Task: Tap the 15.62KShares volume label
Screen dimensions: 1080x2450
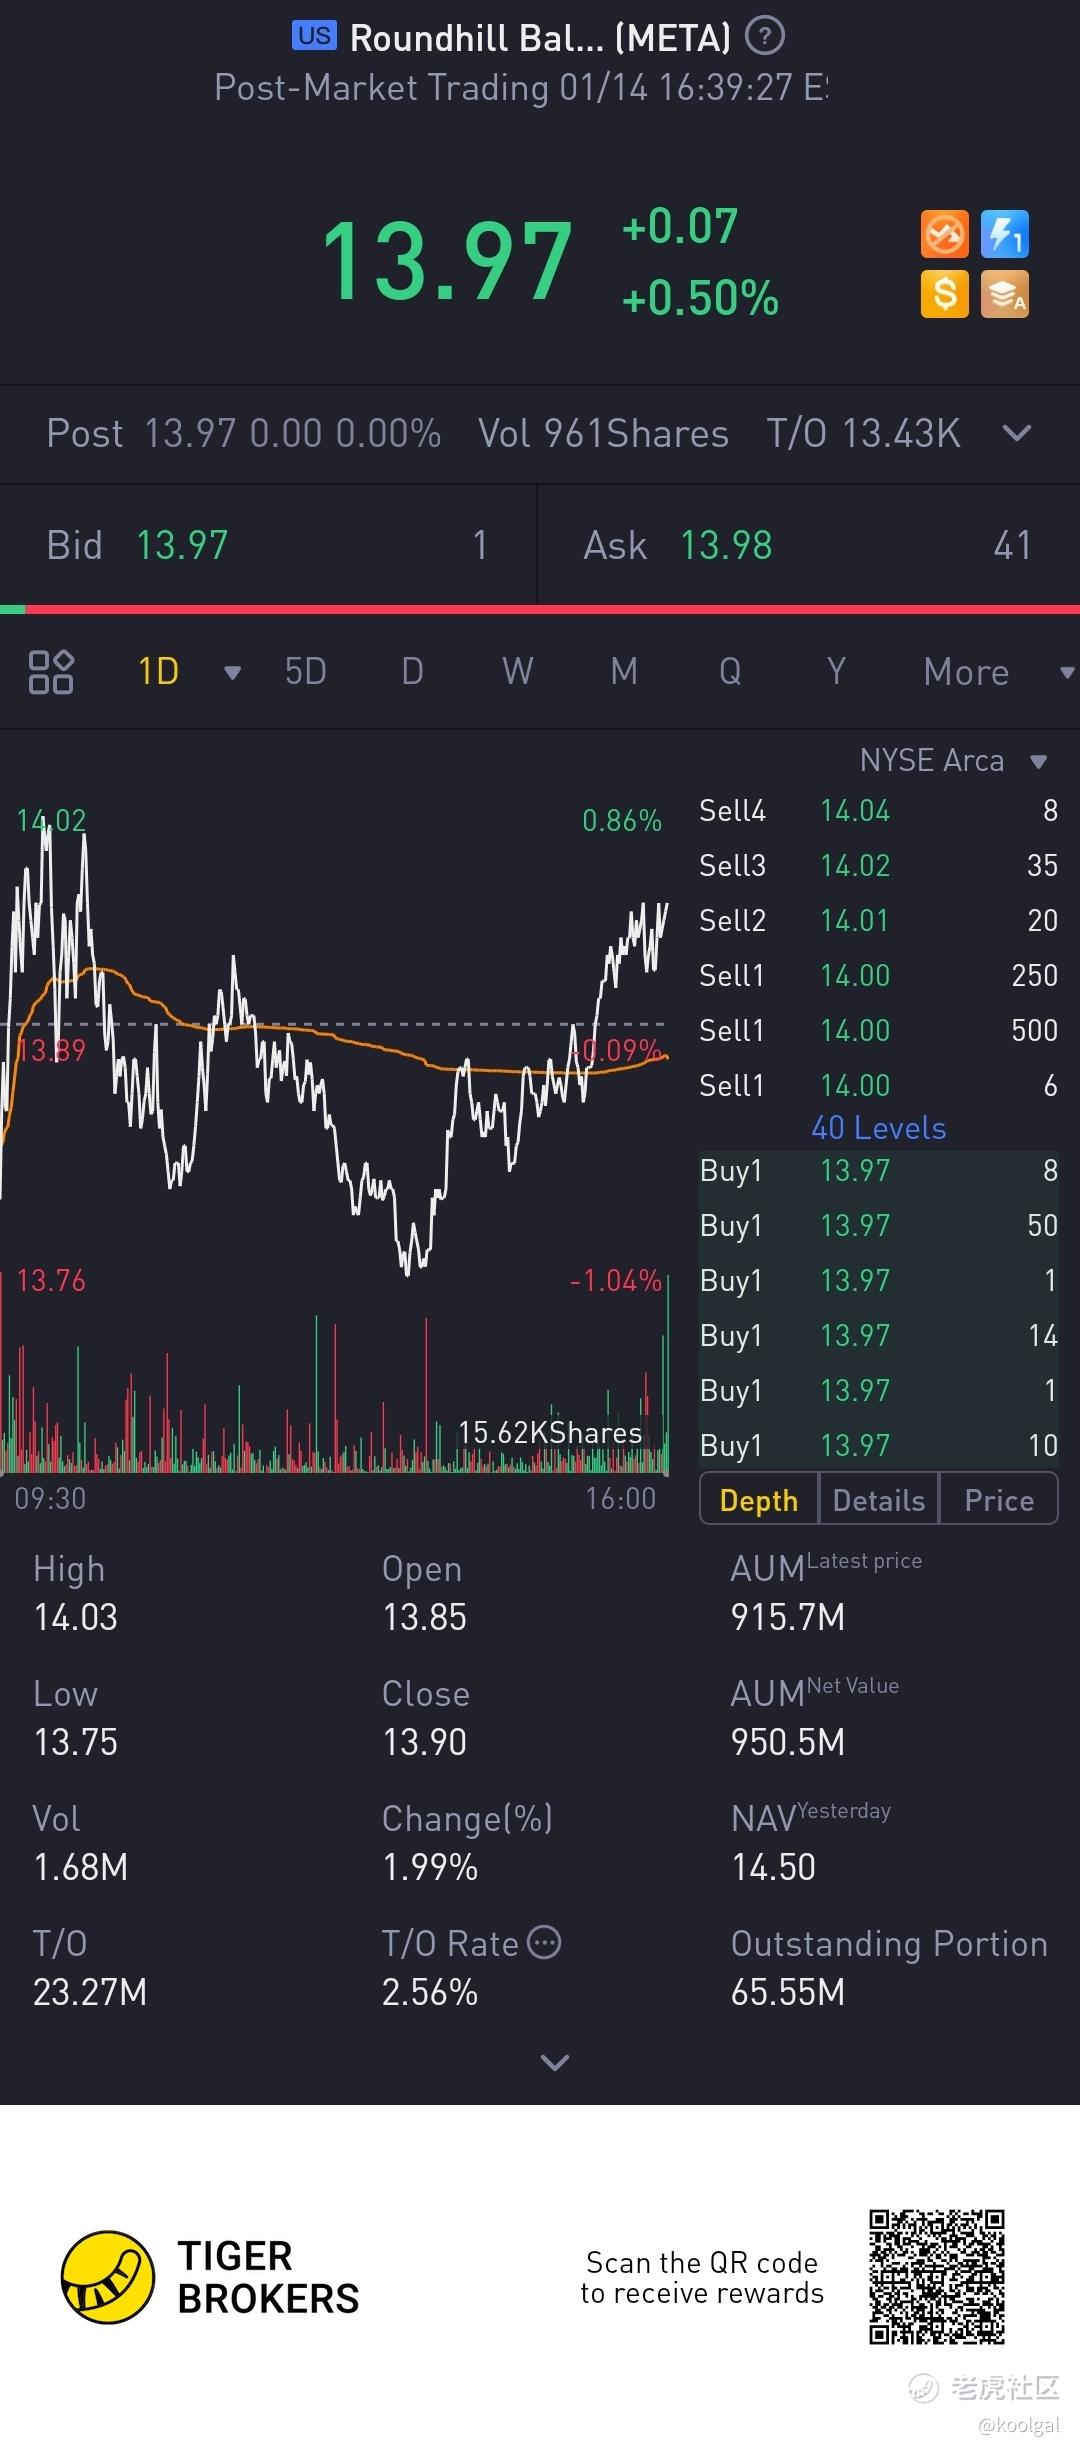Action: click(550, 1432)
